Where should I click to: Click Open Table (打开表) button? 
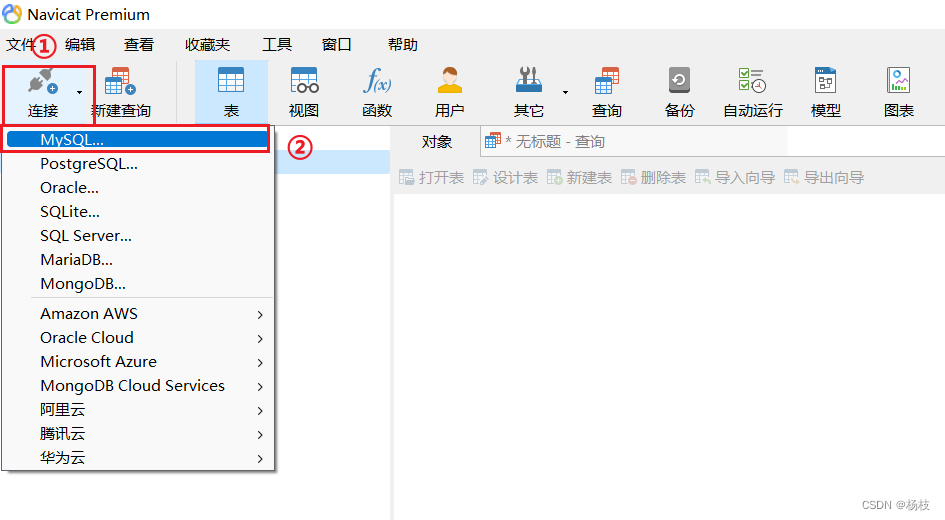point(431,178)
